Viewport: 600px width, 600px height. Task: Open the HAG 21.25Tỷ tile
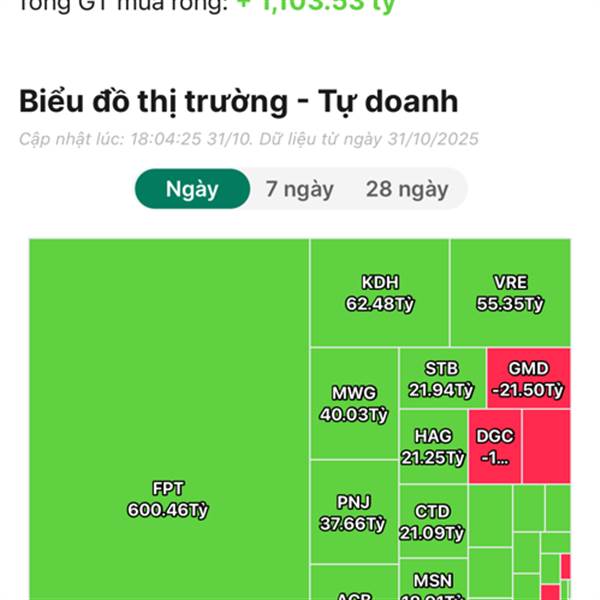pyautogui.click(x=432, y=447)
